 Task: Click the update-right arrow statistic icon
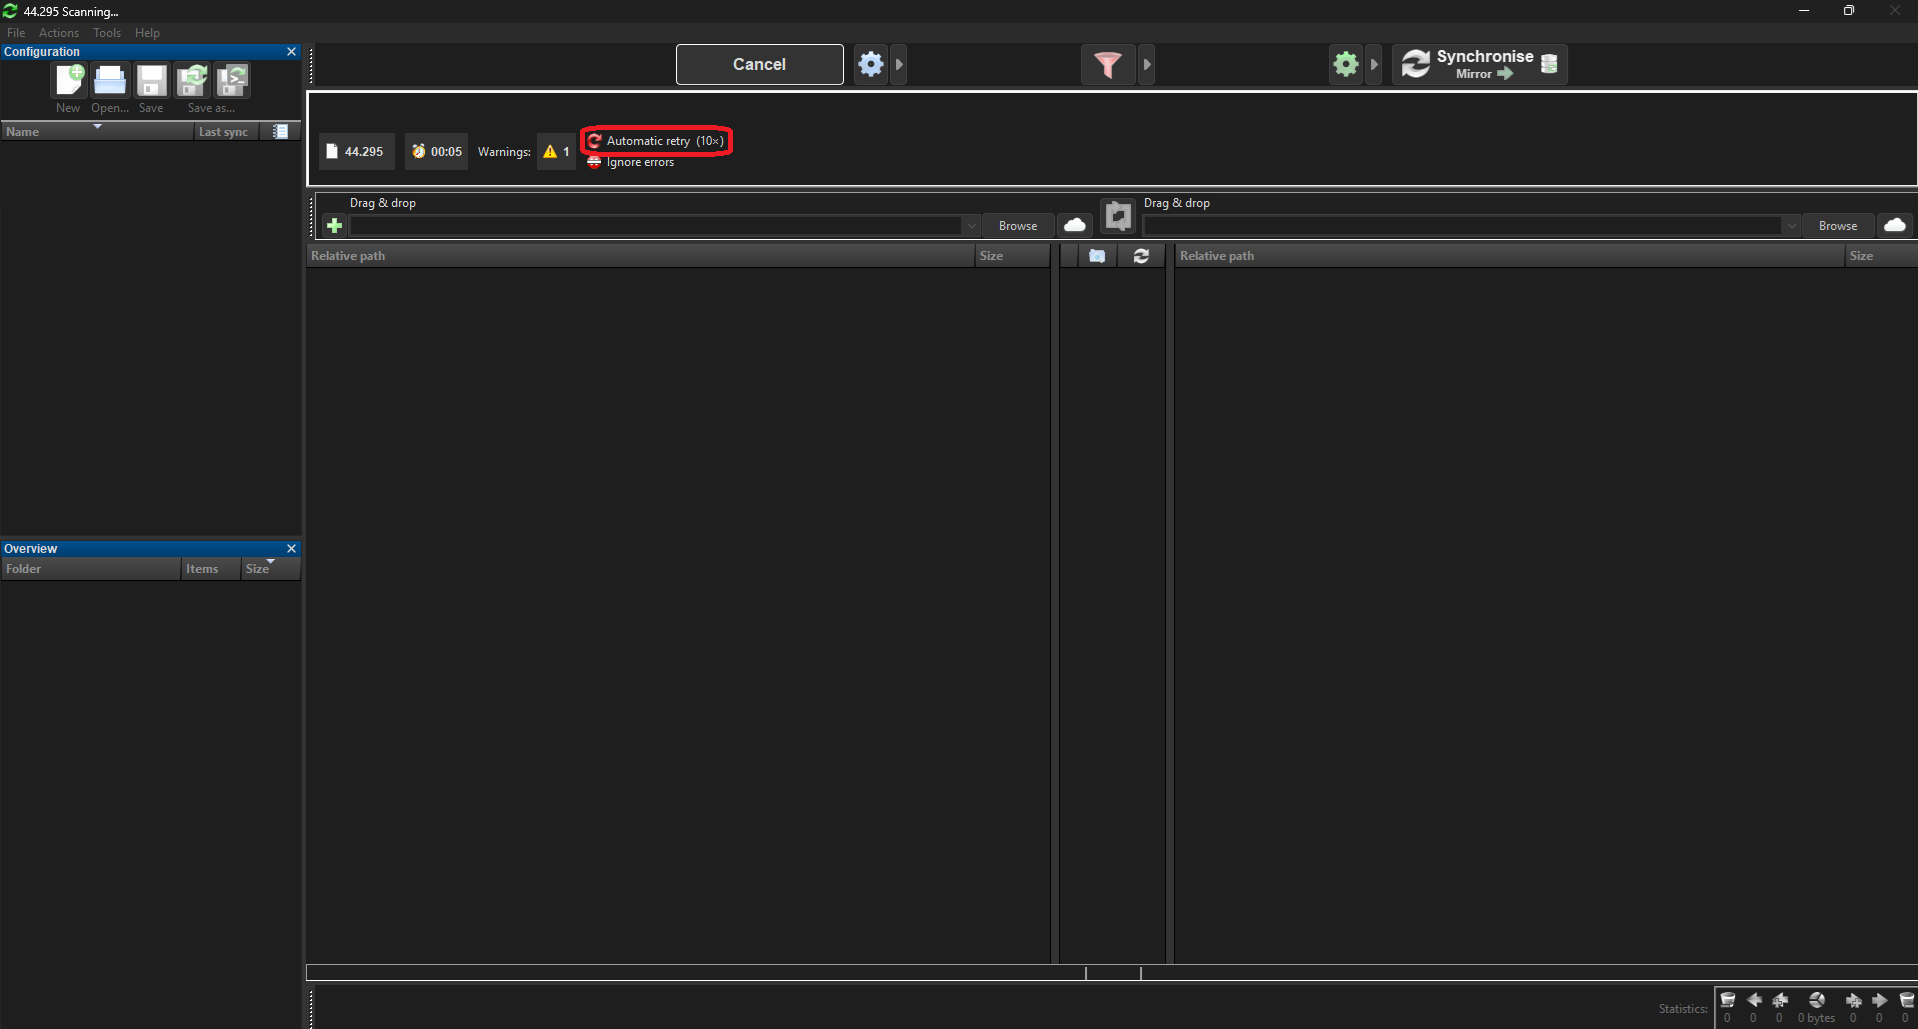click(1880, 1000)
